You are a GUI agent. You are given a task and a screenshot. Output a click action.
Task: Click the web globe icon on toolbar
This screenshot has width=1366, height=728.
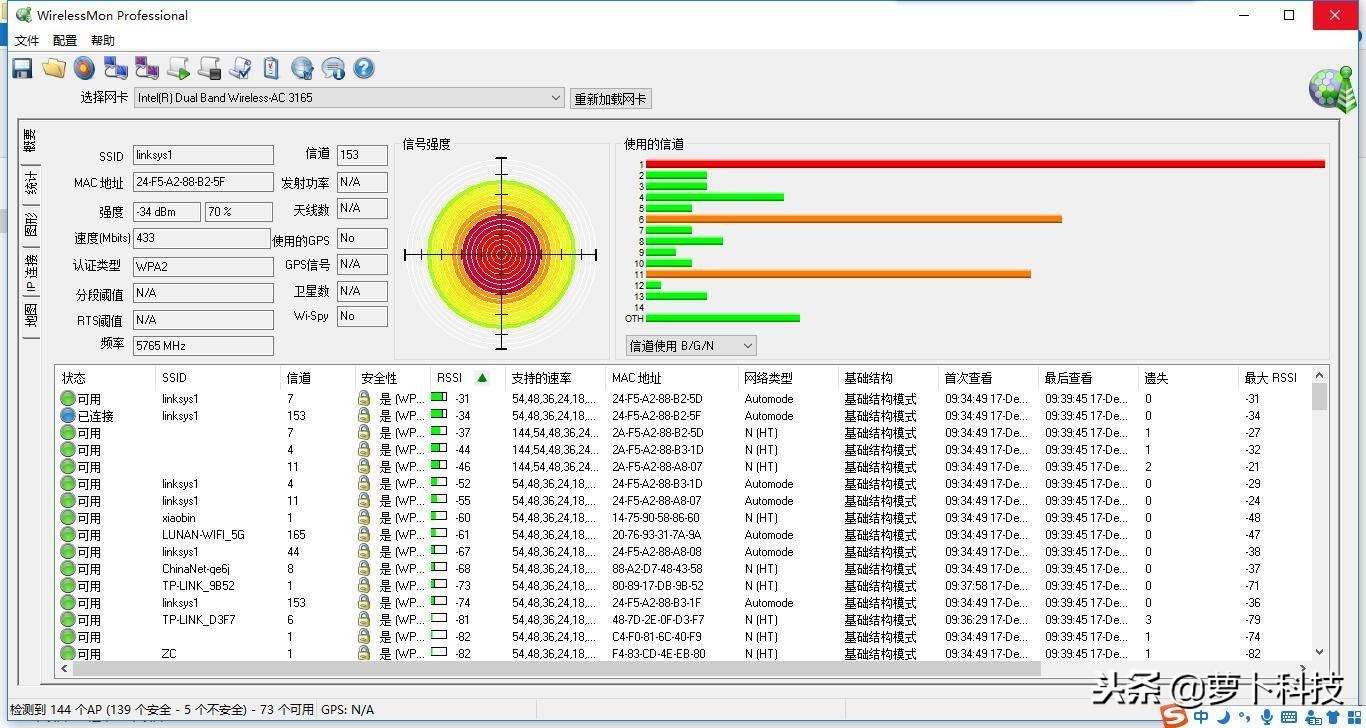(302, 68)
